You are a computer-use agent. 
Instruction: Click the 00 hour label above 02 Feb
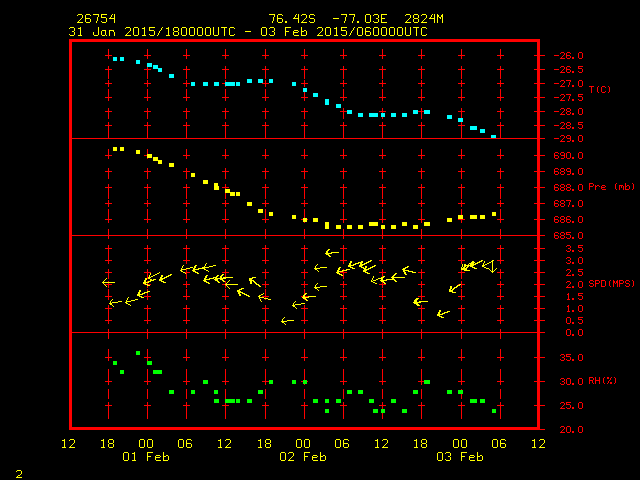(x=303, y=444)
